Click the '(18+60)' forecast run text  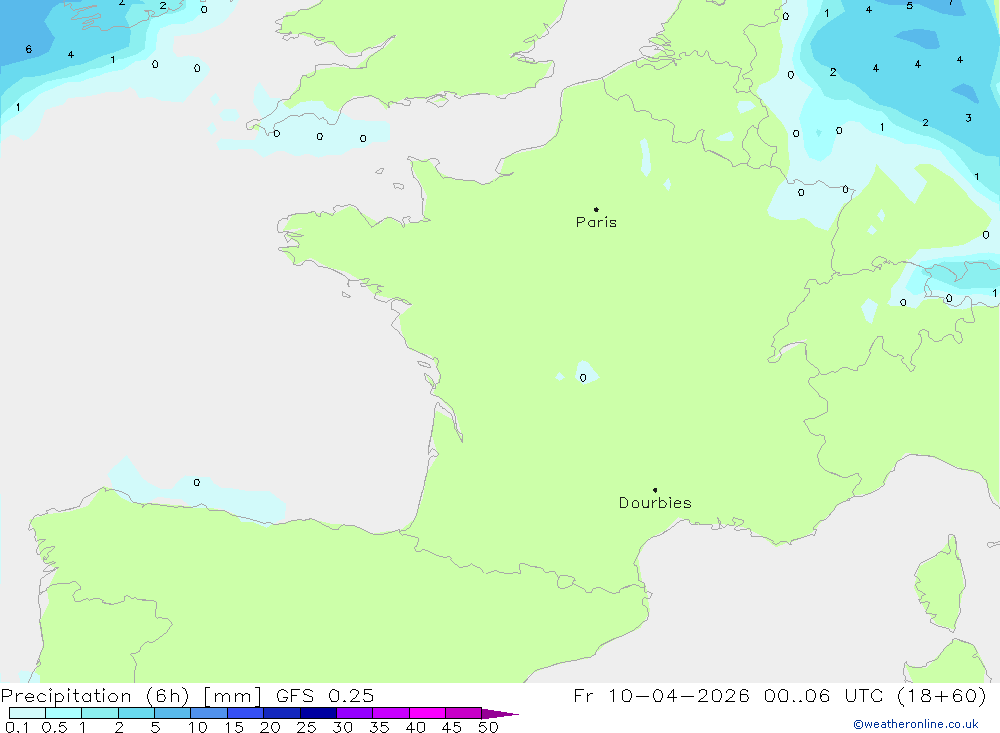(x=941, y=695)
